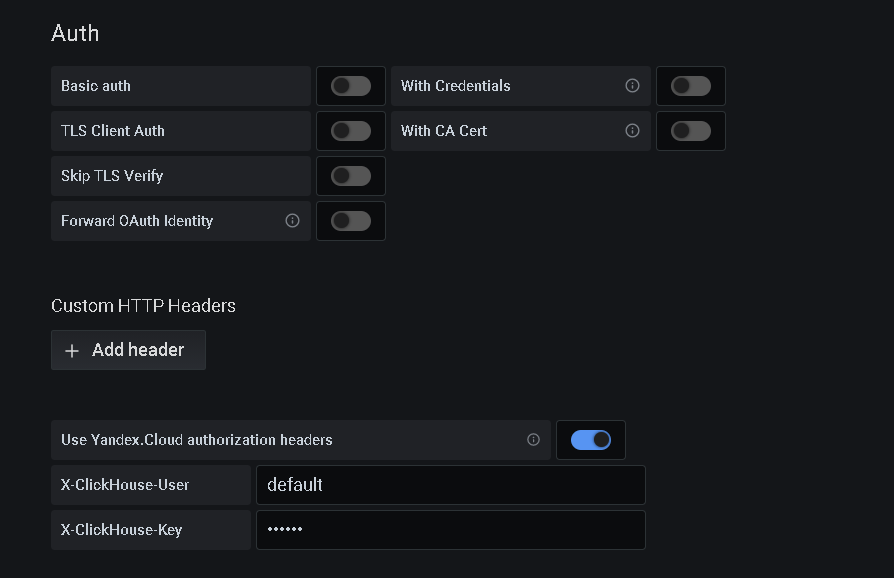The width and height of the screenshot is (894, 578).
Task: Click the Custom HTTP Headers heading
Action: click(143, 306)
